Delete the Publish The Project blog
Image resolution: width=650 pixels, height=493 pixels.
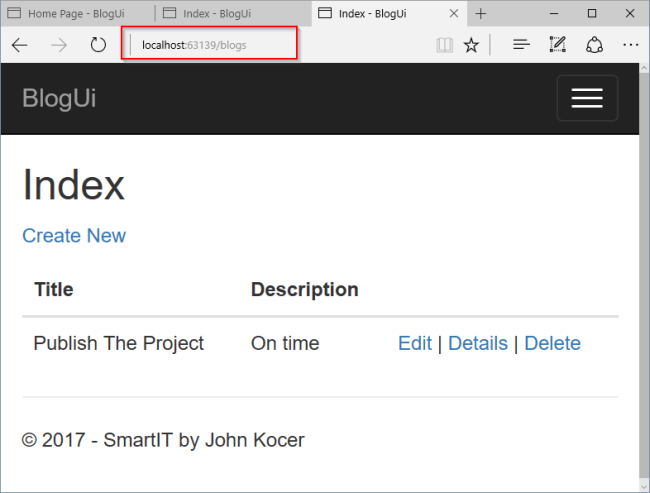pyautogui.click(x=553, y=343)
